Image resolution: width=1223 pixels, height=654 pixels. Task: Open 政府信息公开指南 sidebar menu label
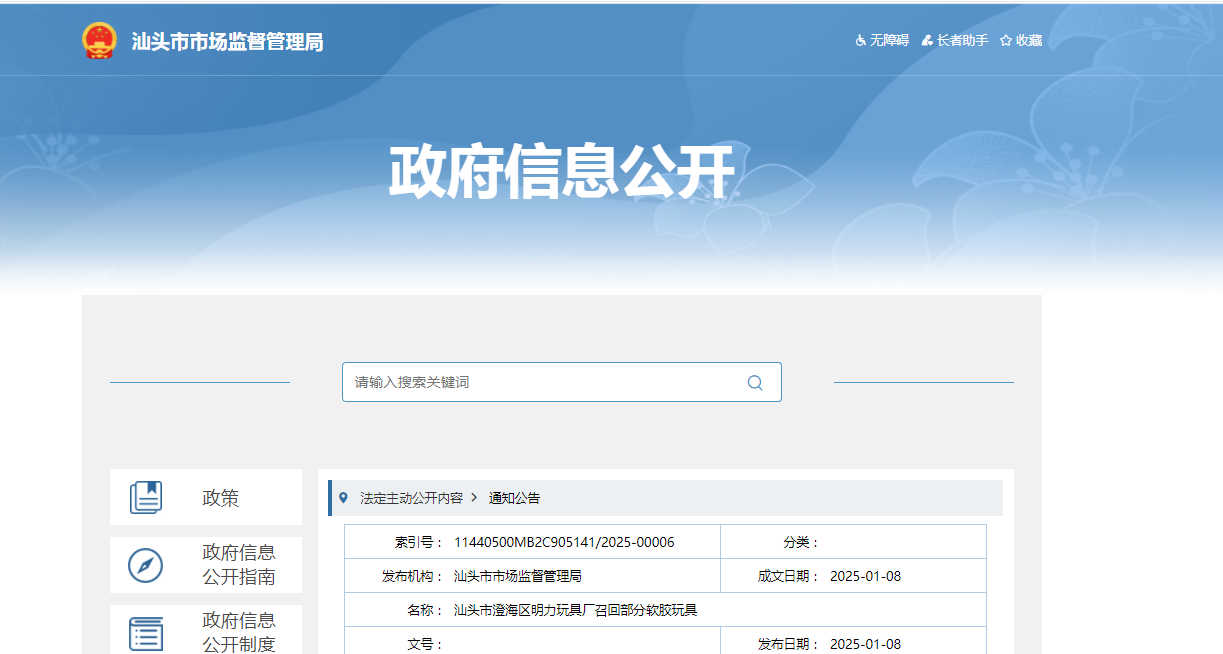pos(239,565)
